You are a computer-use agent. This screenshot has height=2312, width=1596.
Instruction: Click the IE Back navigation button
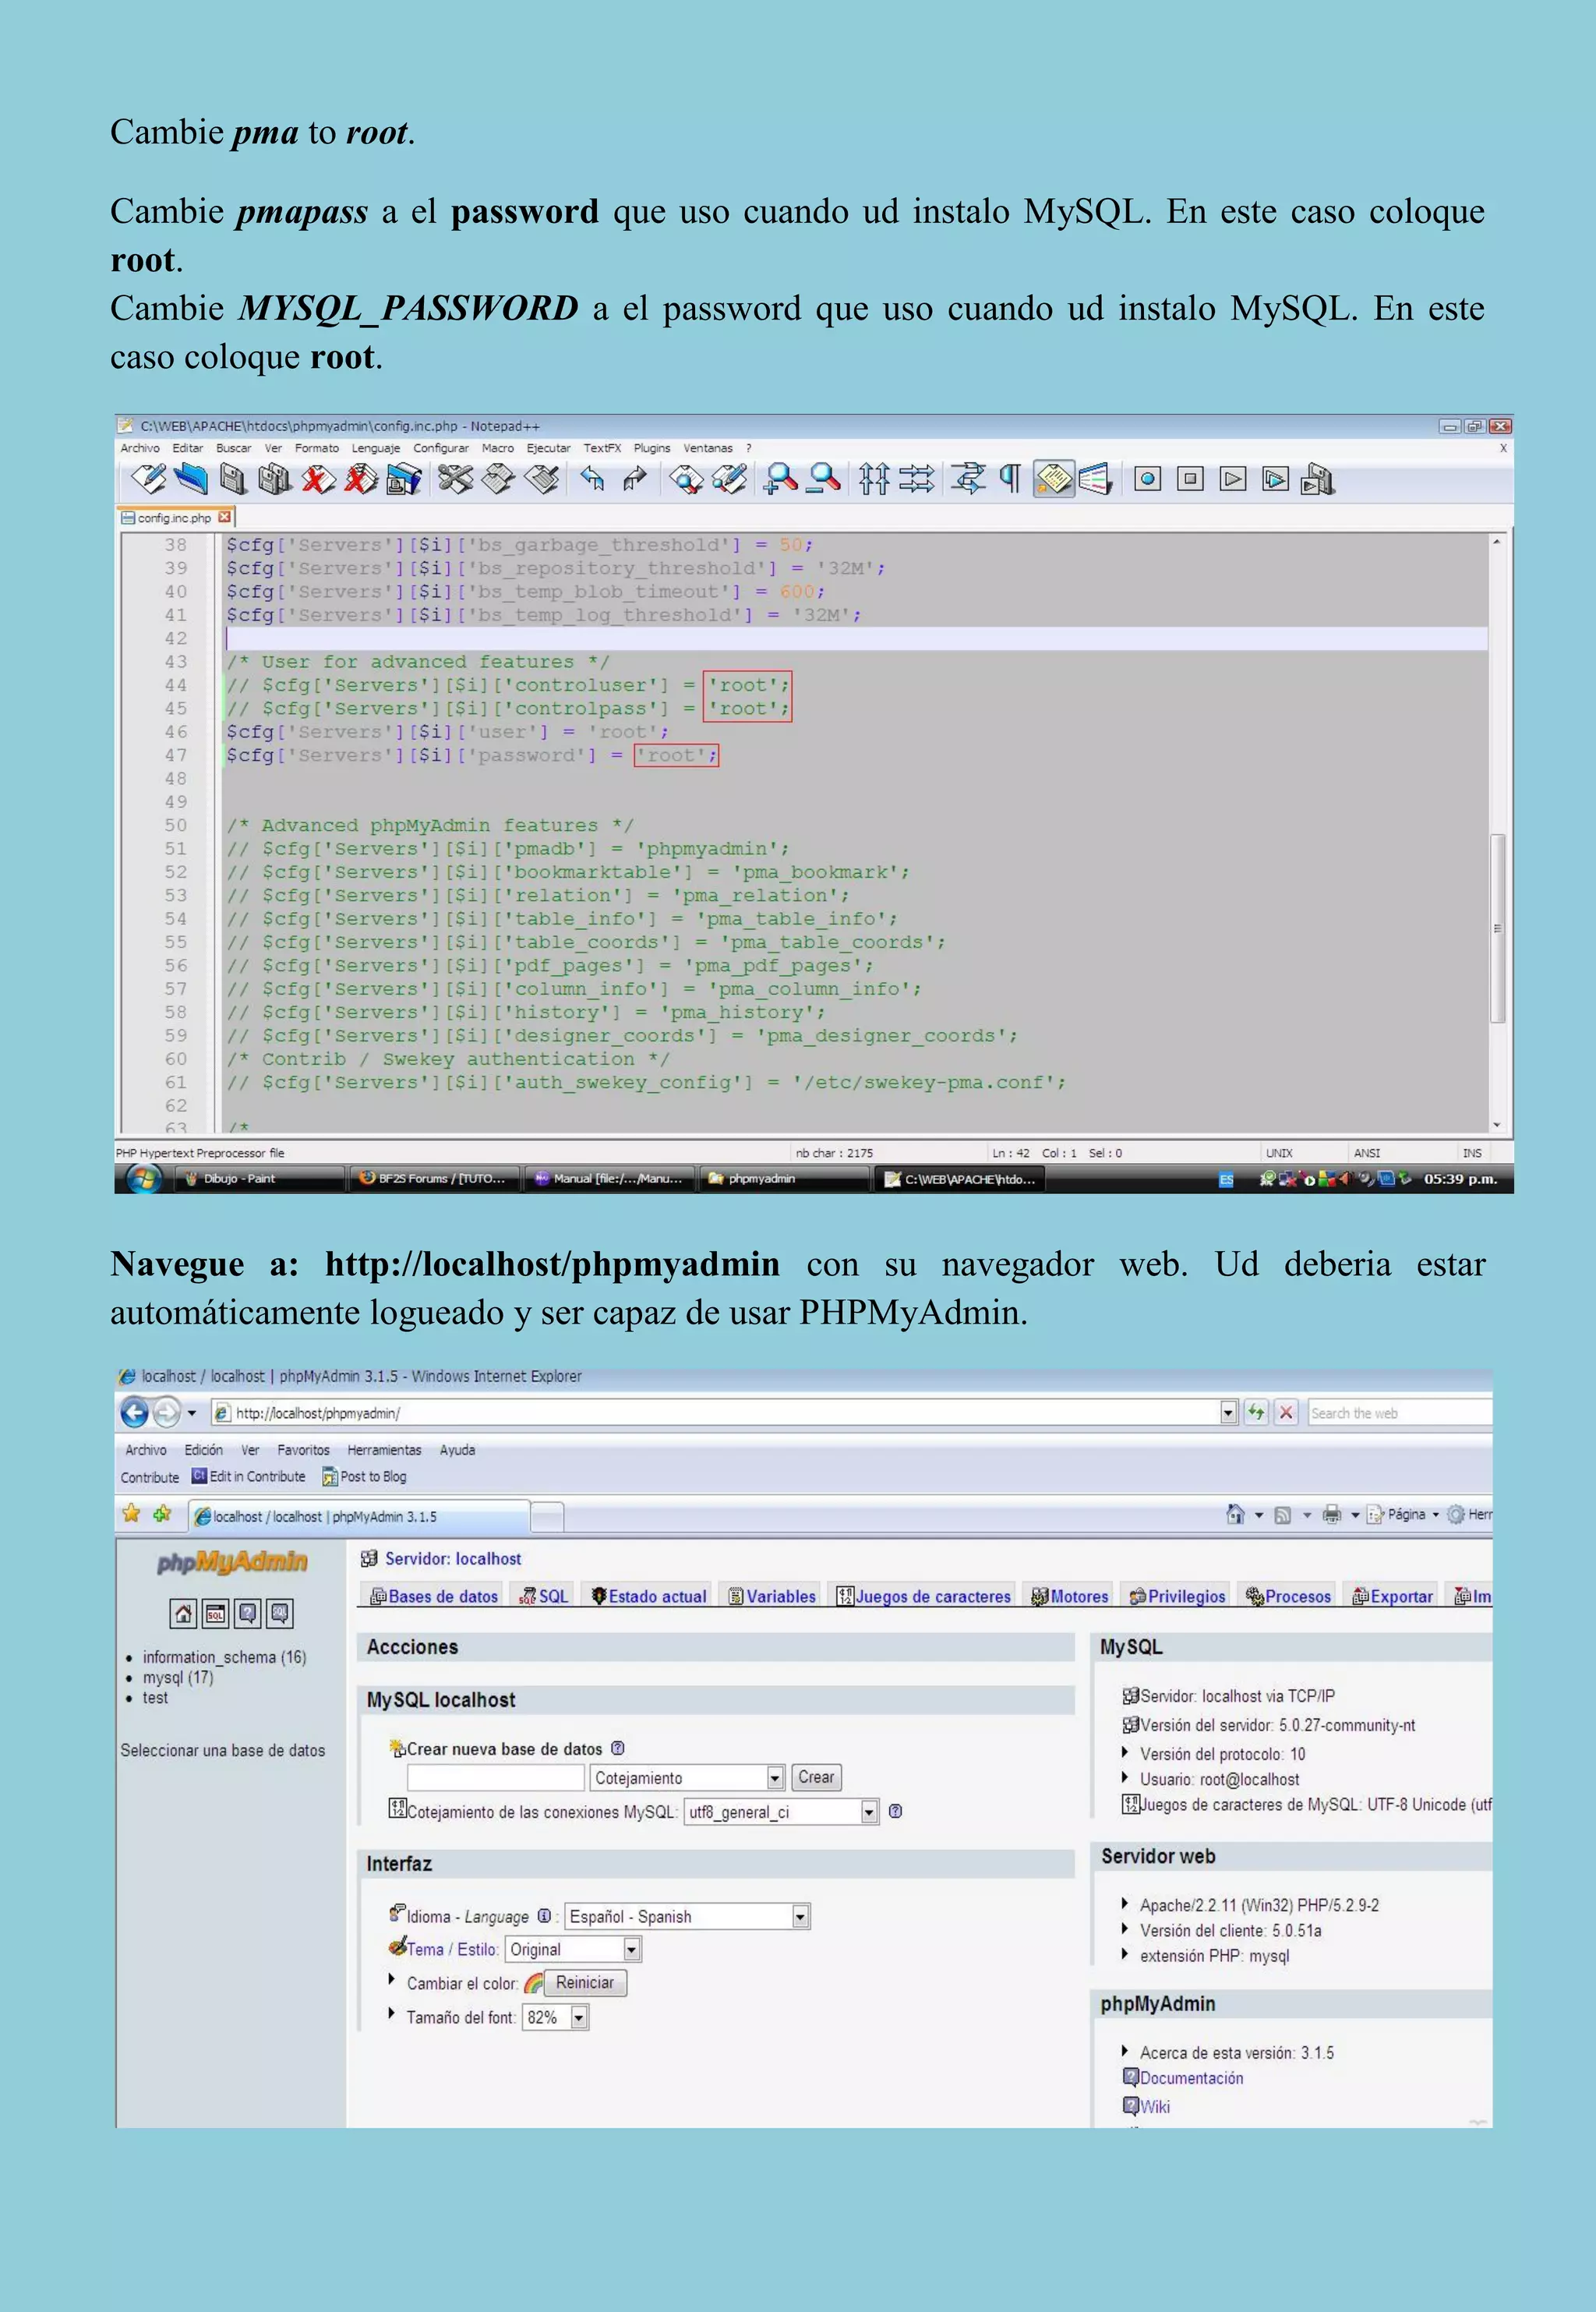point(135,1412)
